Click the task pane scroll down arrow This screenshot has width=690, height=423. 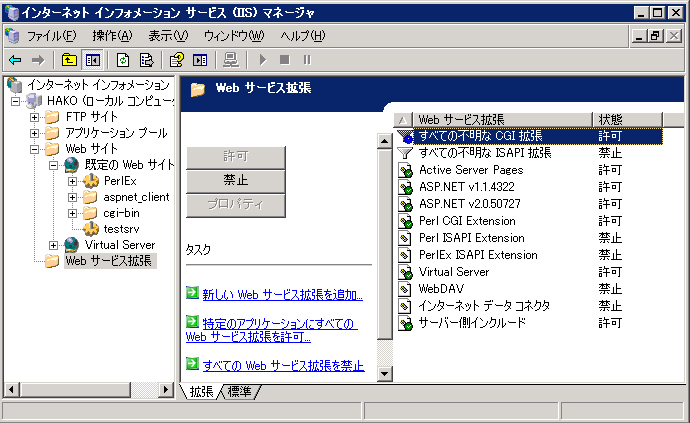385,374
